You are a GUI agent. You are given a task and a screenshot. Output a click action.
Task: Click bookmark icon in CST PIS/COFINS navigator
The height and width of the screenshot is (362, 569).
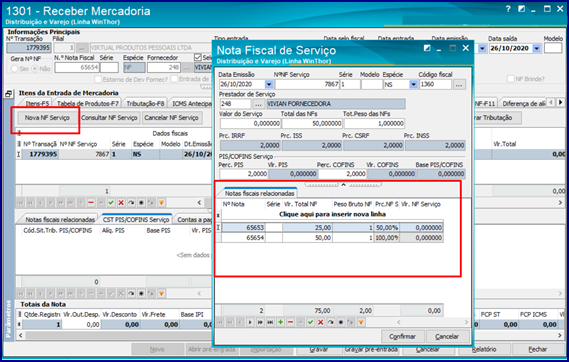[142, 293]
